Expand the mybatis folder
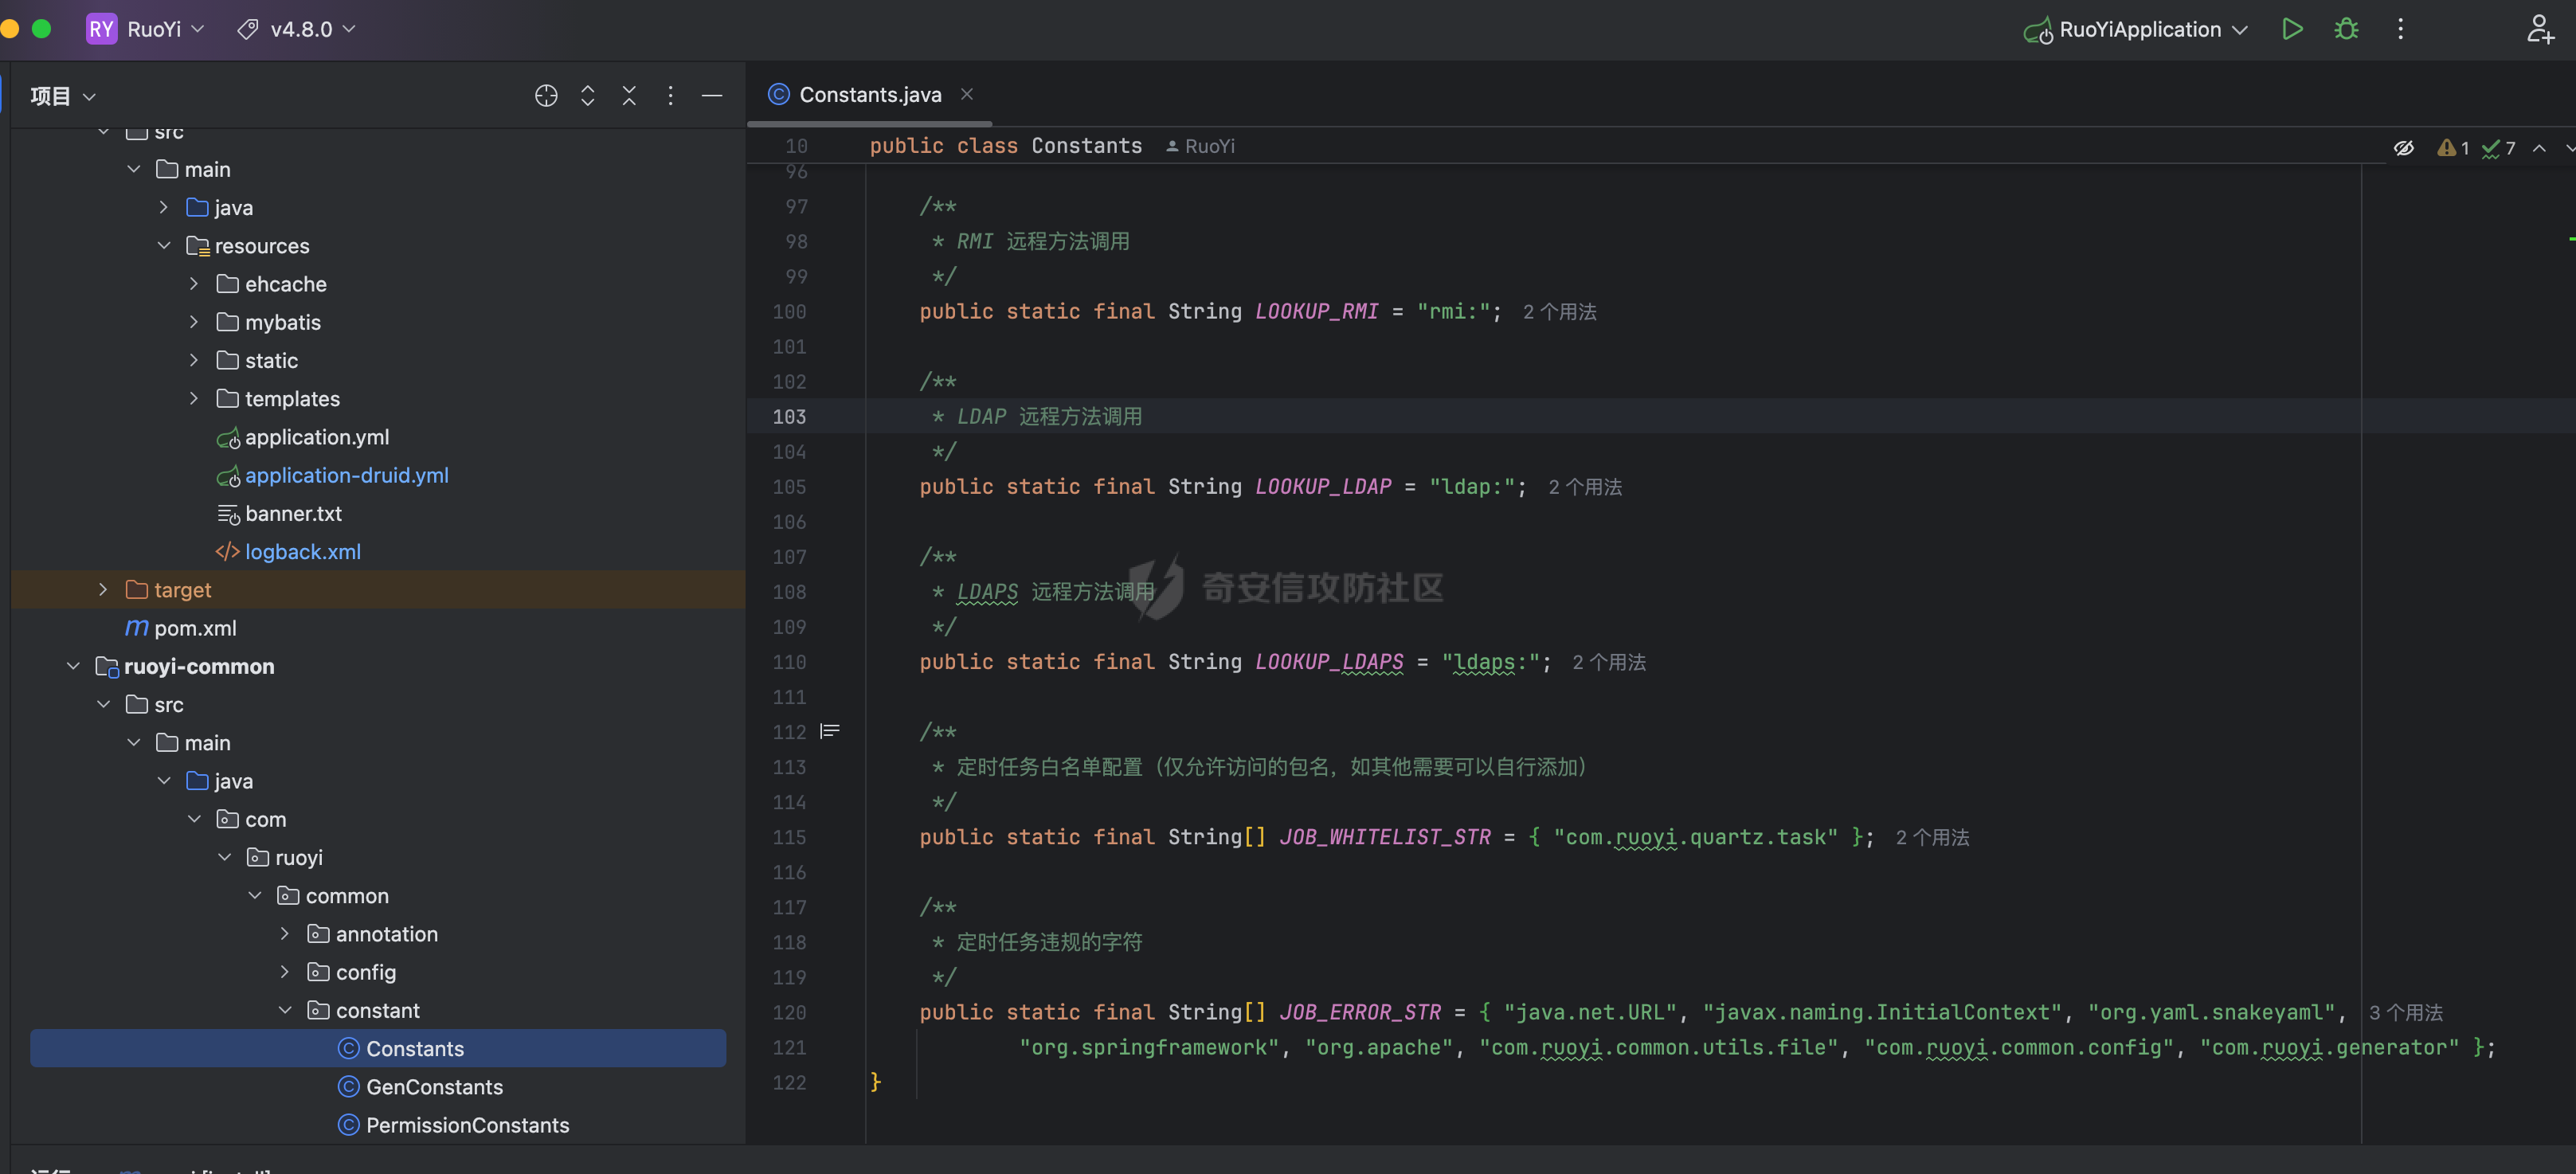 click(x=194, y=322)
